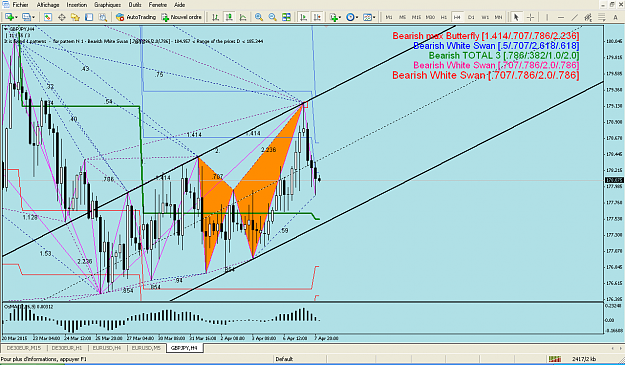Switch chart to candlesticks type
This screenshot has width=625, height=365.
tap(229, 17)
